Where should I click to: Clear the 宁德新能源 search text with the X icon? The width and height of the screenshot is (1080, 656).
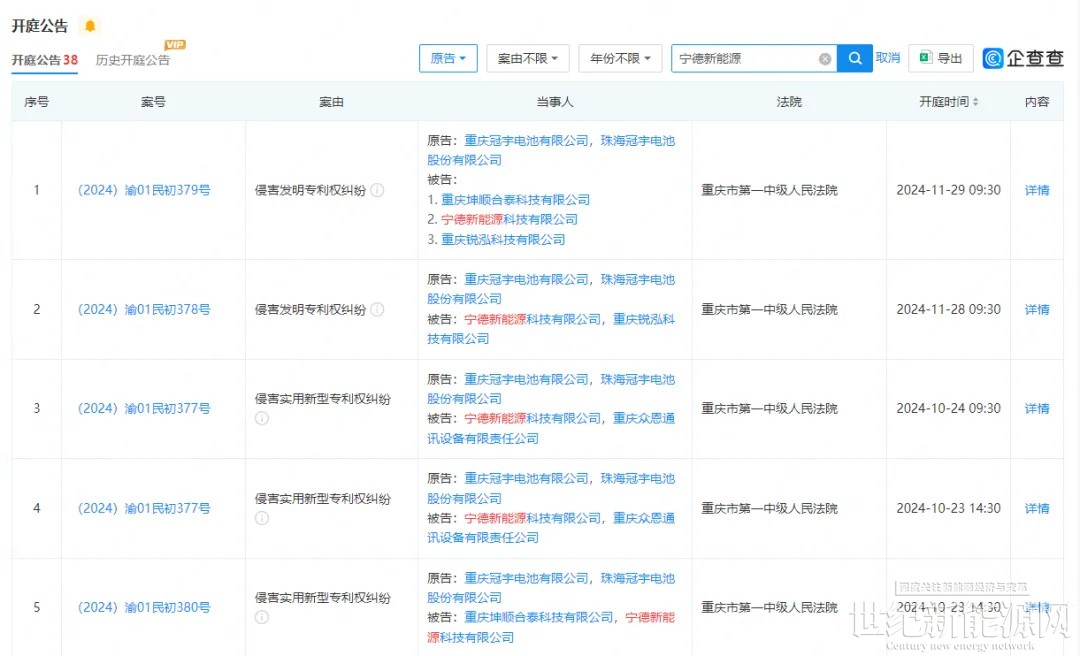click(824, 59)
